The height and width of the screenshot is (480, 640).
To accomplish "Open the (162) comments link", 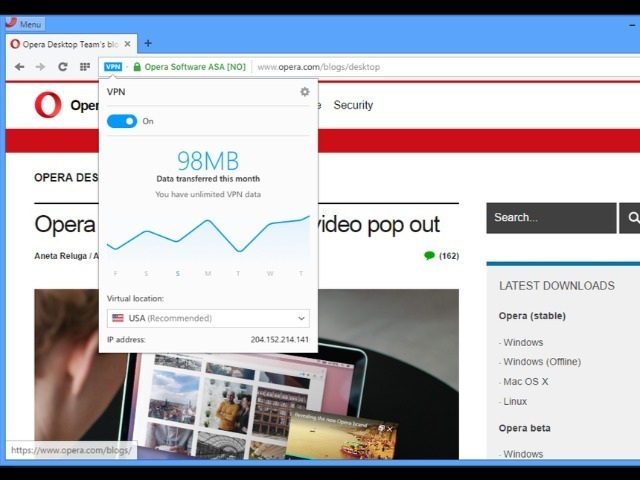I will (449, 256).
